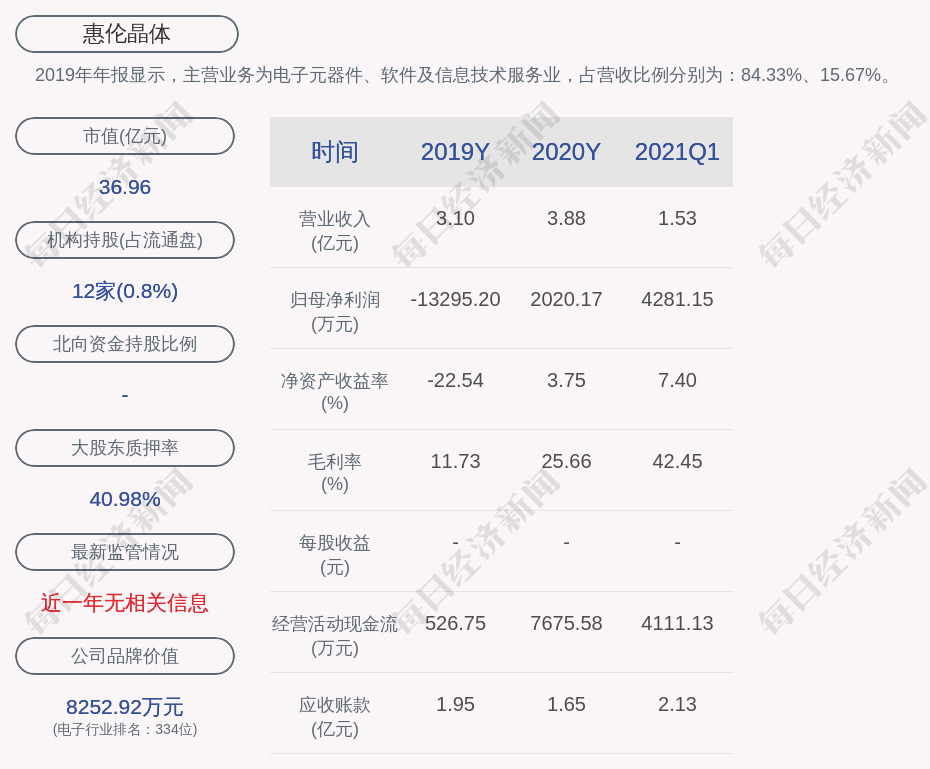Image resolution: width=930 pixels, height=769 pixels.
Task: Select revenue value 3.10
Action: [x=455, y=218]
